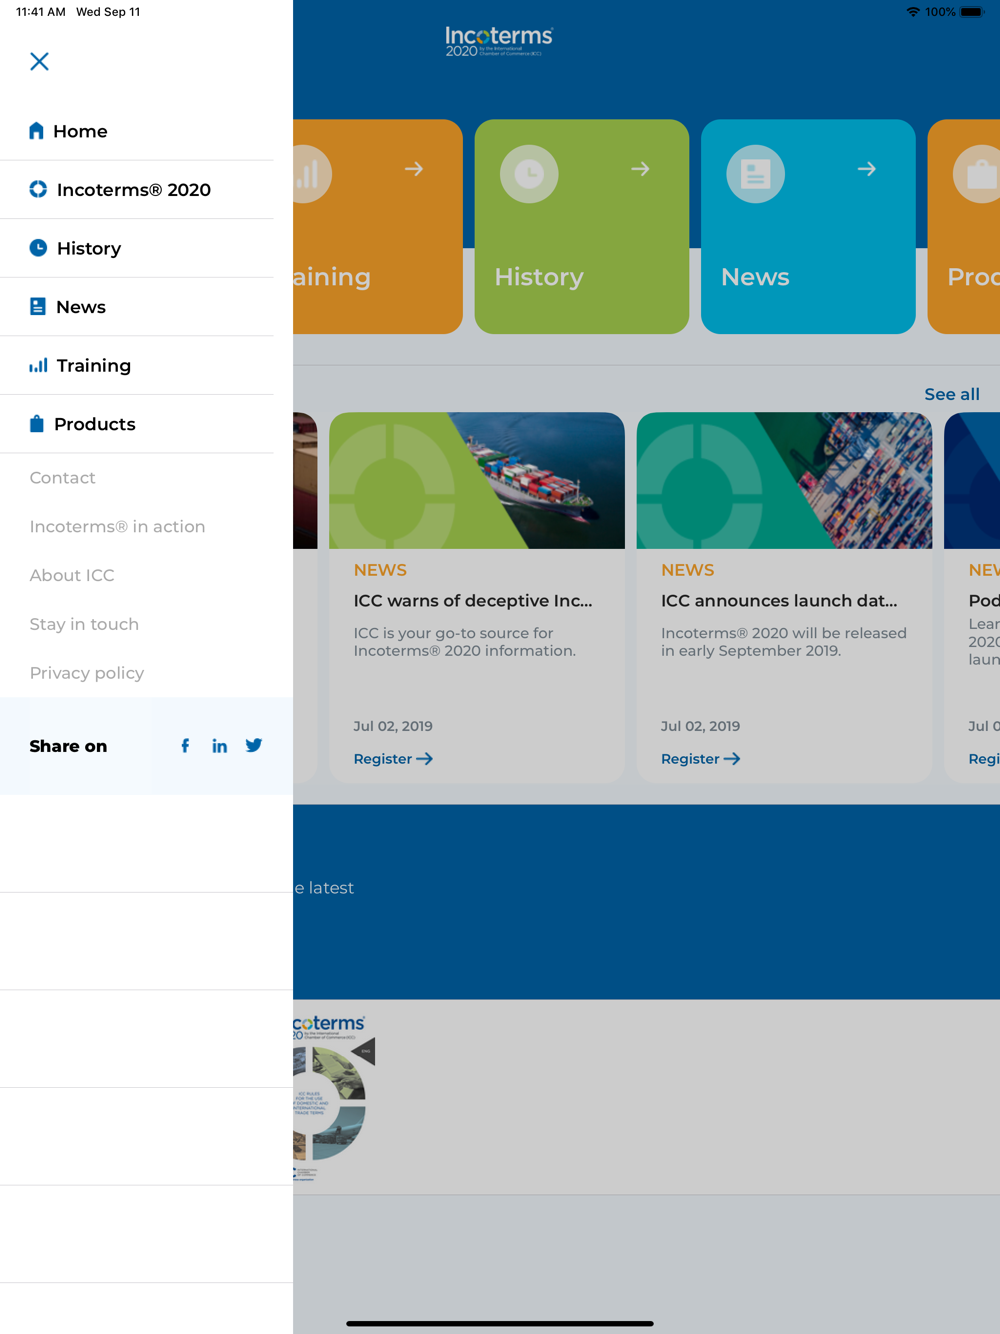Close the side menu with X icon
The height and width of the screenshot is (1334, 1000).
pyautogui.click(x=39, y=62)
